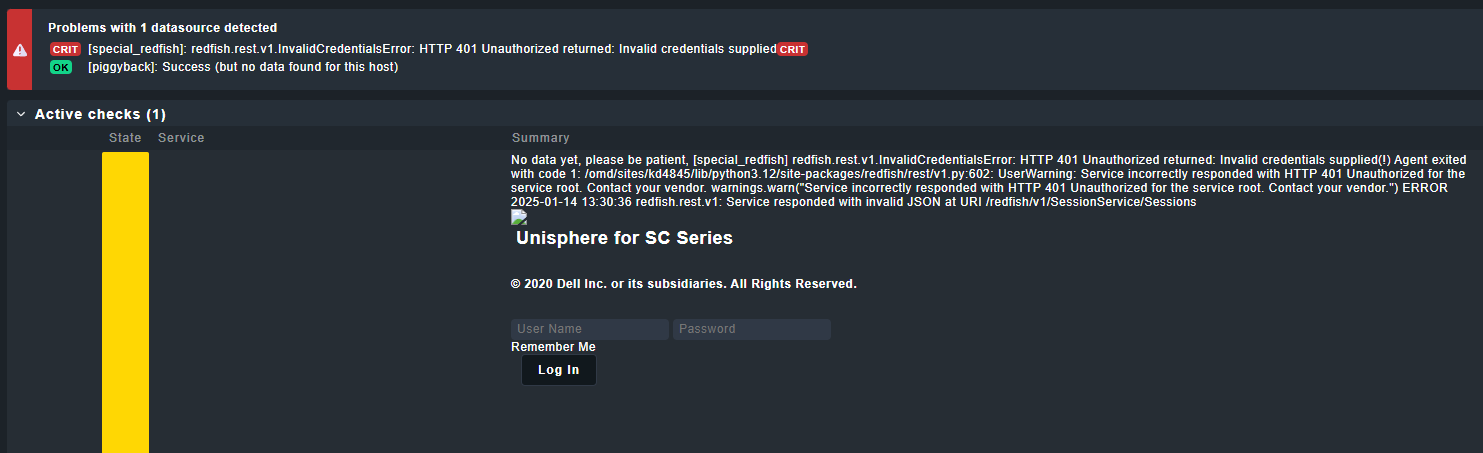Focus the Password input field

point(751,329)
